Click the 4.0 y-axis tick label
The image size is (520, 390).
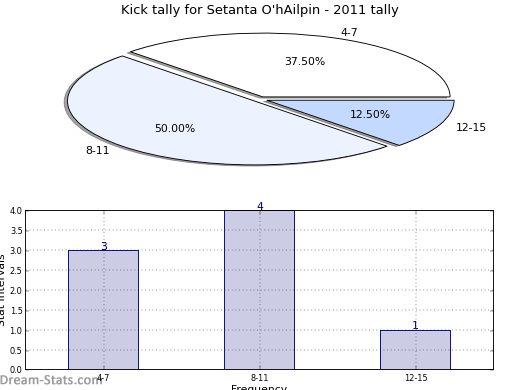pyautogui.click(x=16, y=211)
